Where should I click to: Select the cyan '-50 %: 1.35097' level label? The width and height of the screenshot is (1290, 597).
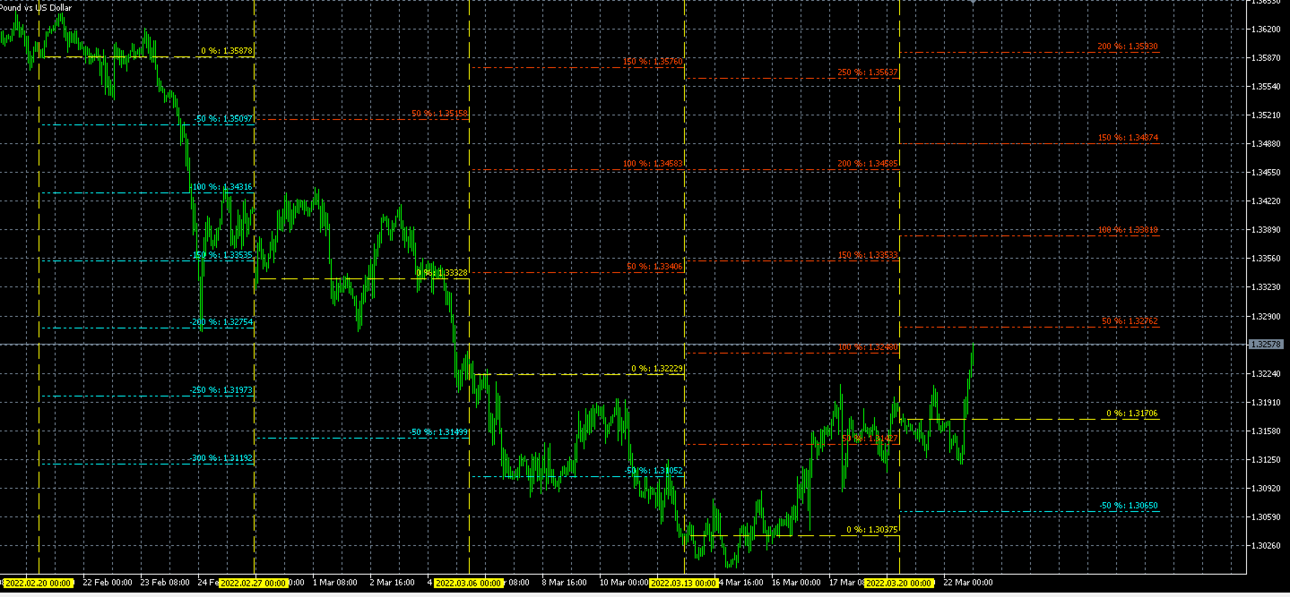pos(223,119)
